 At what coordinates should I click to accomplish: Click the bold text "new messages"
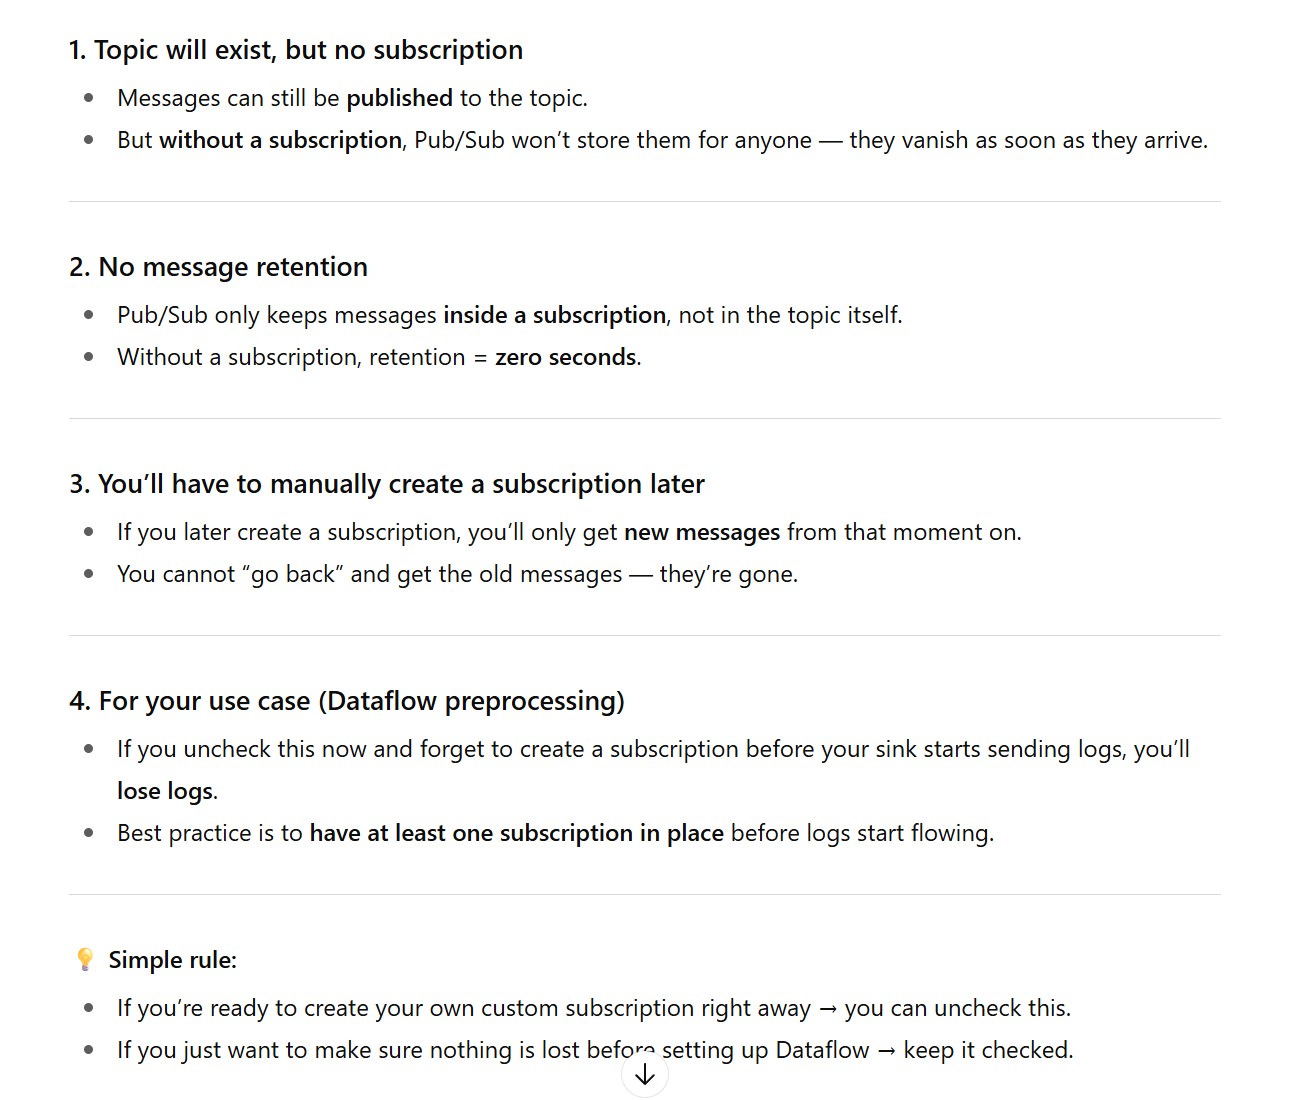tap(701, 532)
